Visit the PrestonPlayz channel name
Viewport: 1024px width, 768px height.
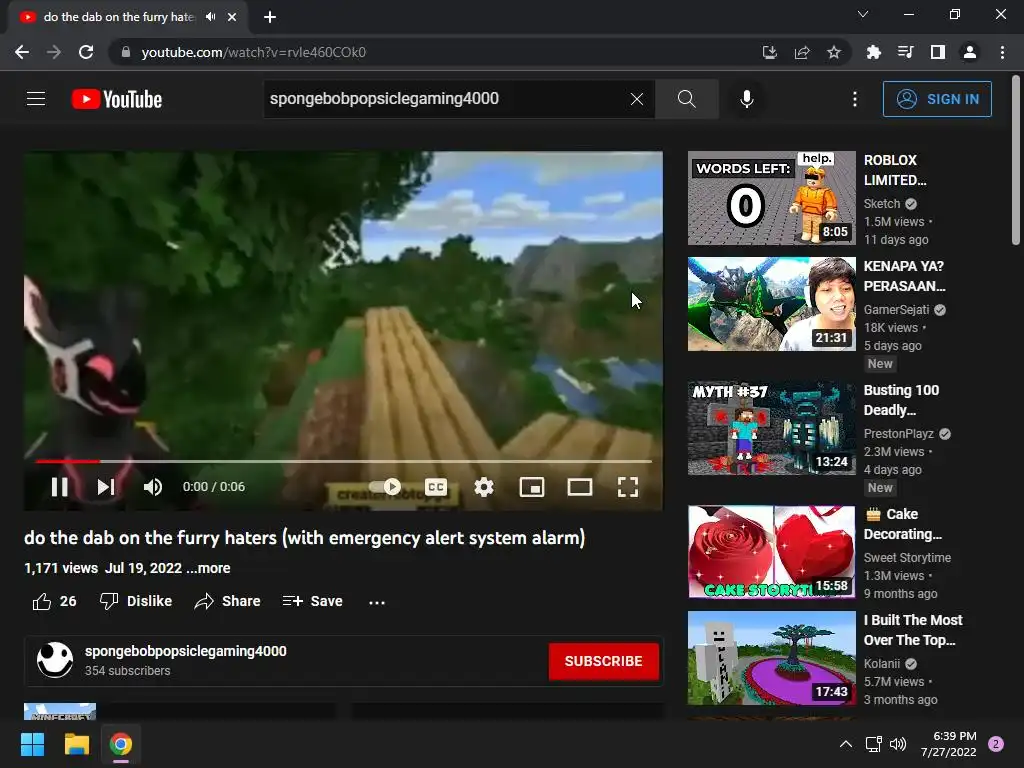[899, 434]
